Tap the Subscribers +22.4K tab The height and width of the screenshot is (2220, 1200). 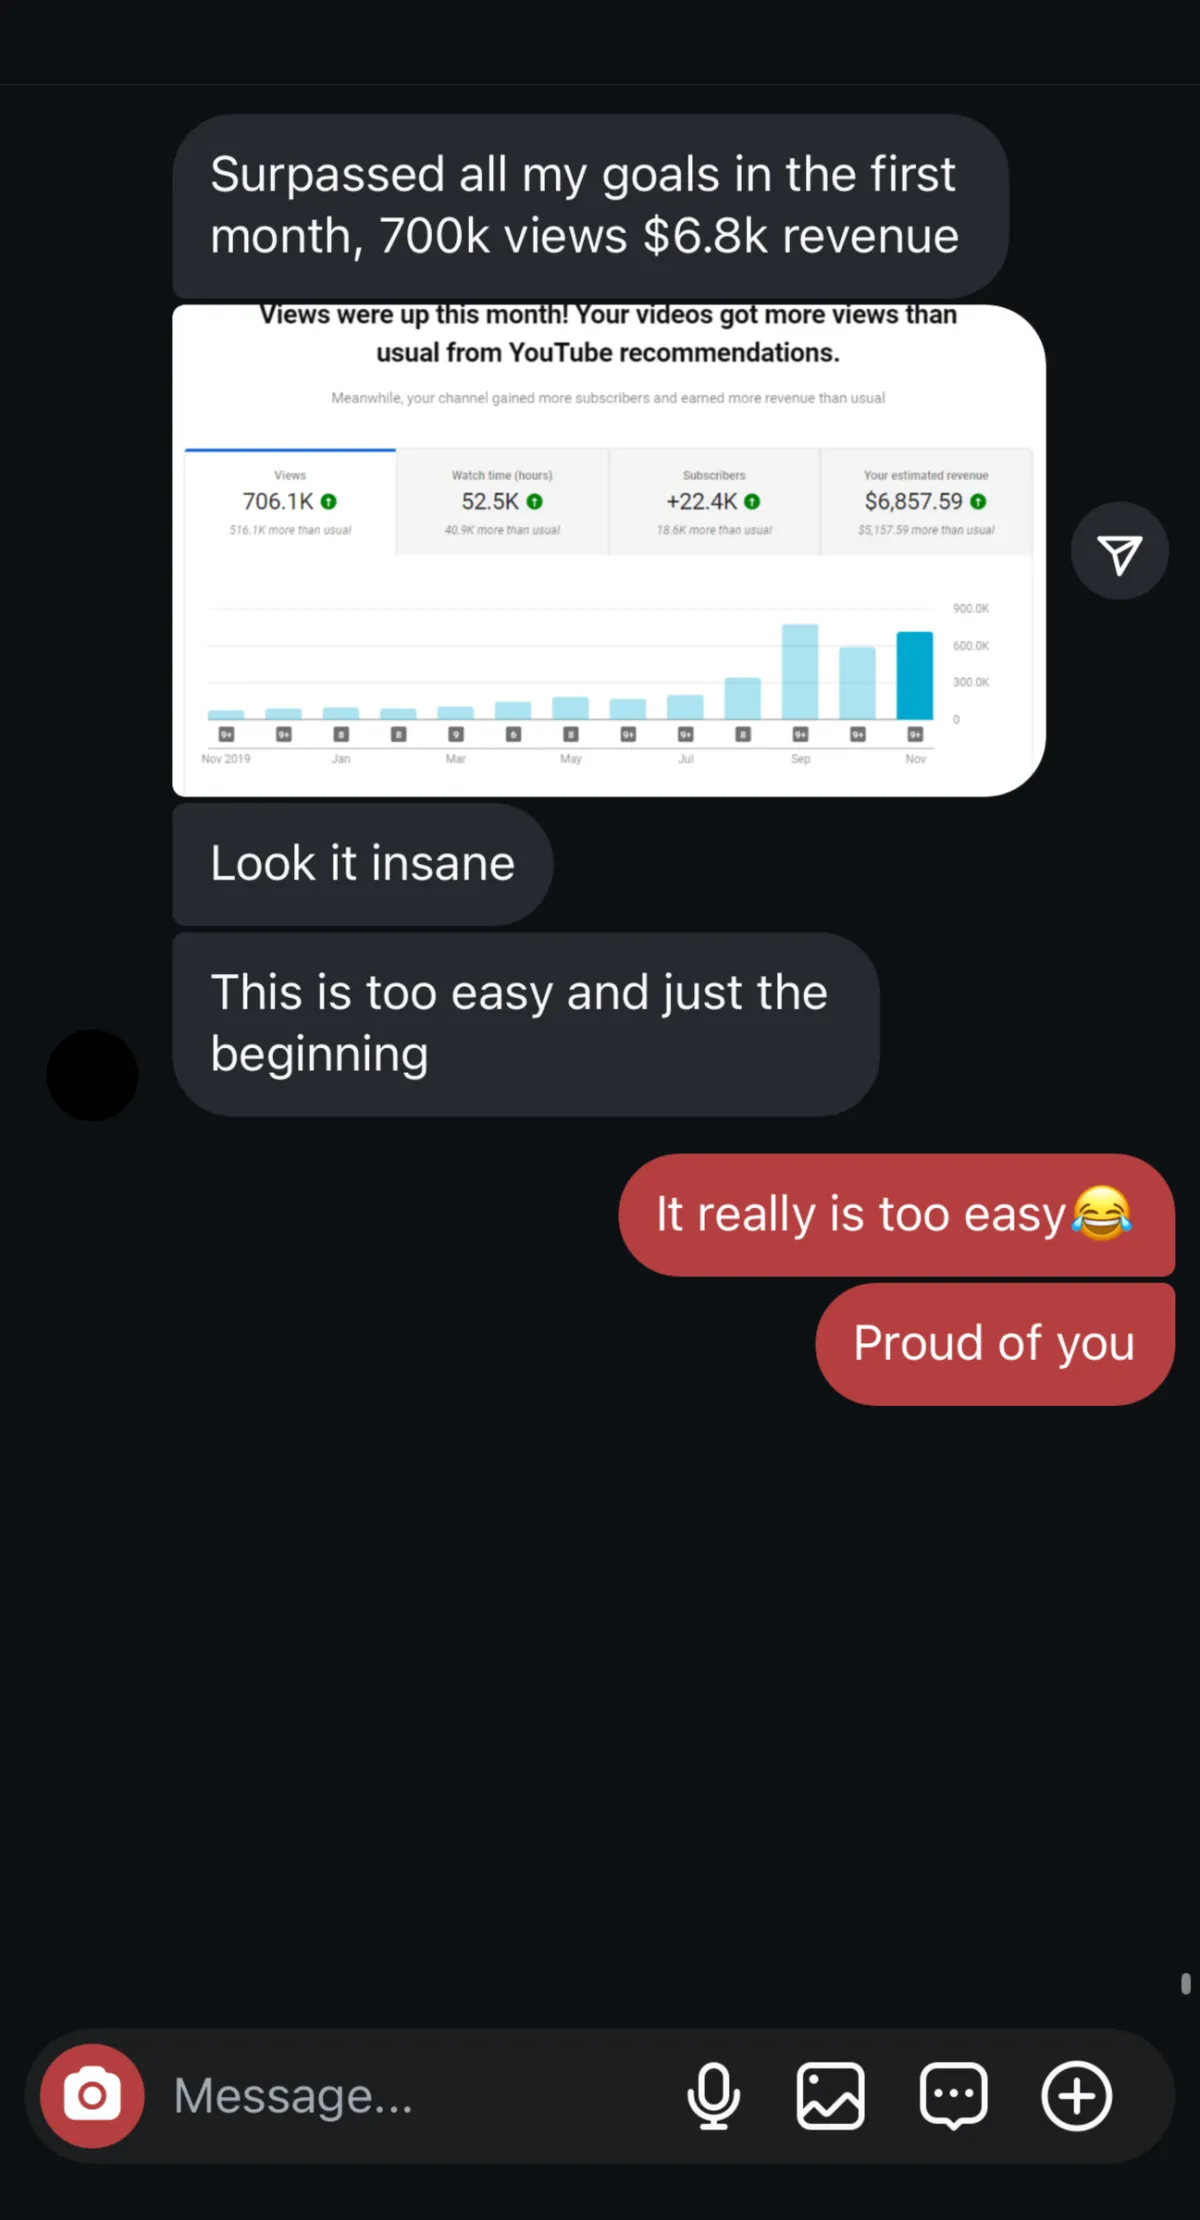point(714,502)
